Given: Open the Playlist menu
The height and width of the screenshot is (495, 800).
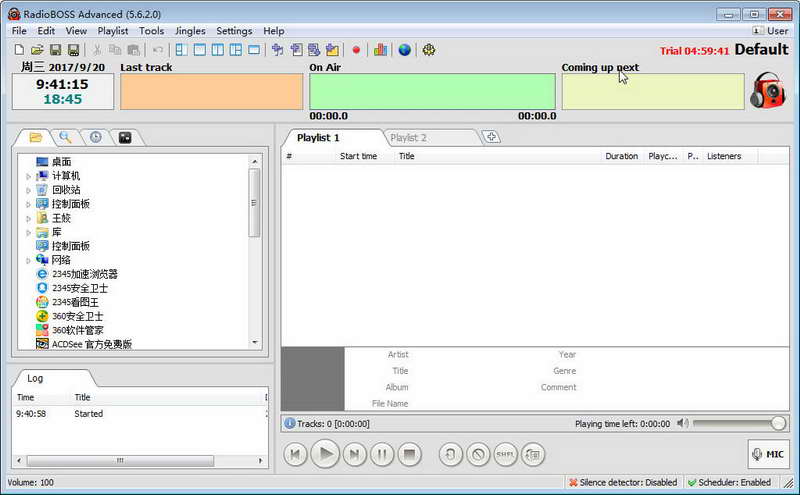Looking at the screenshot, I should [113, 31].
